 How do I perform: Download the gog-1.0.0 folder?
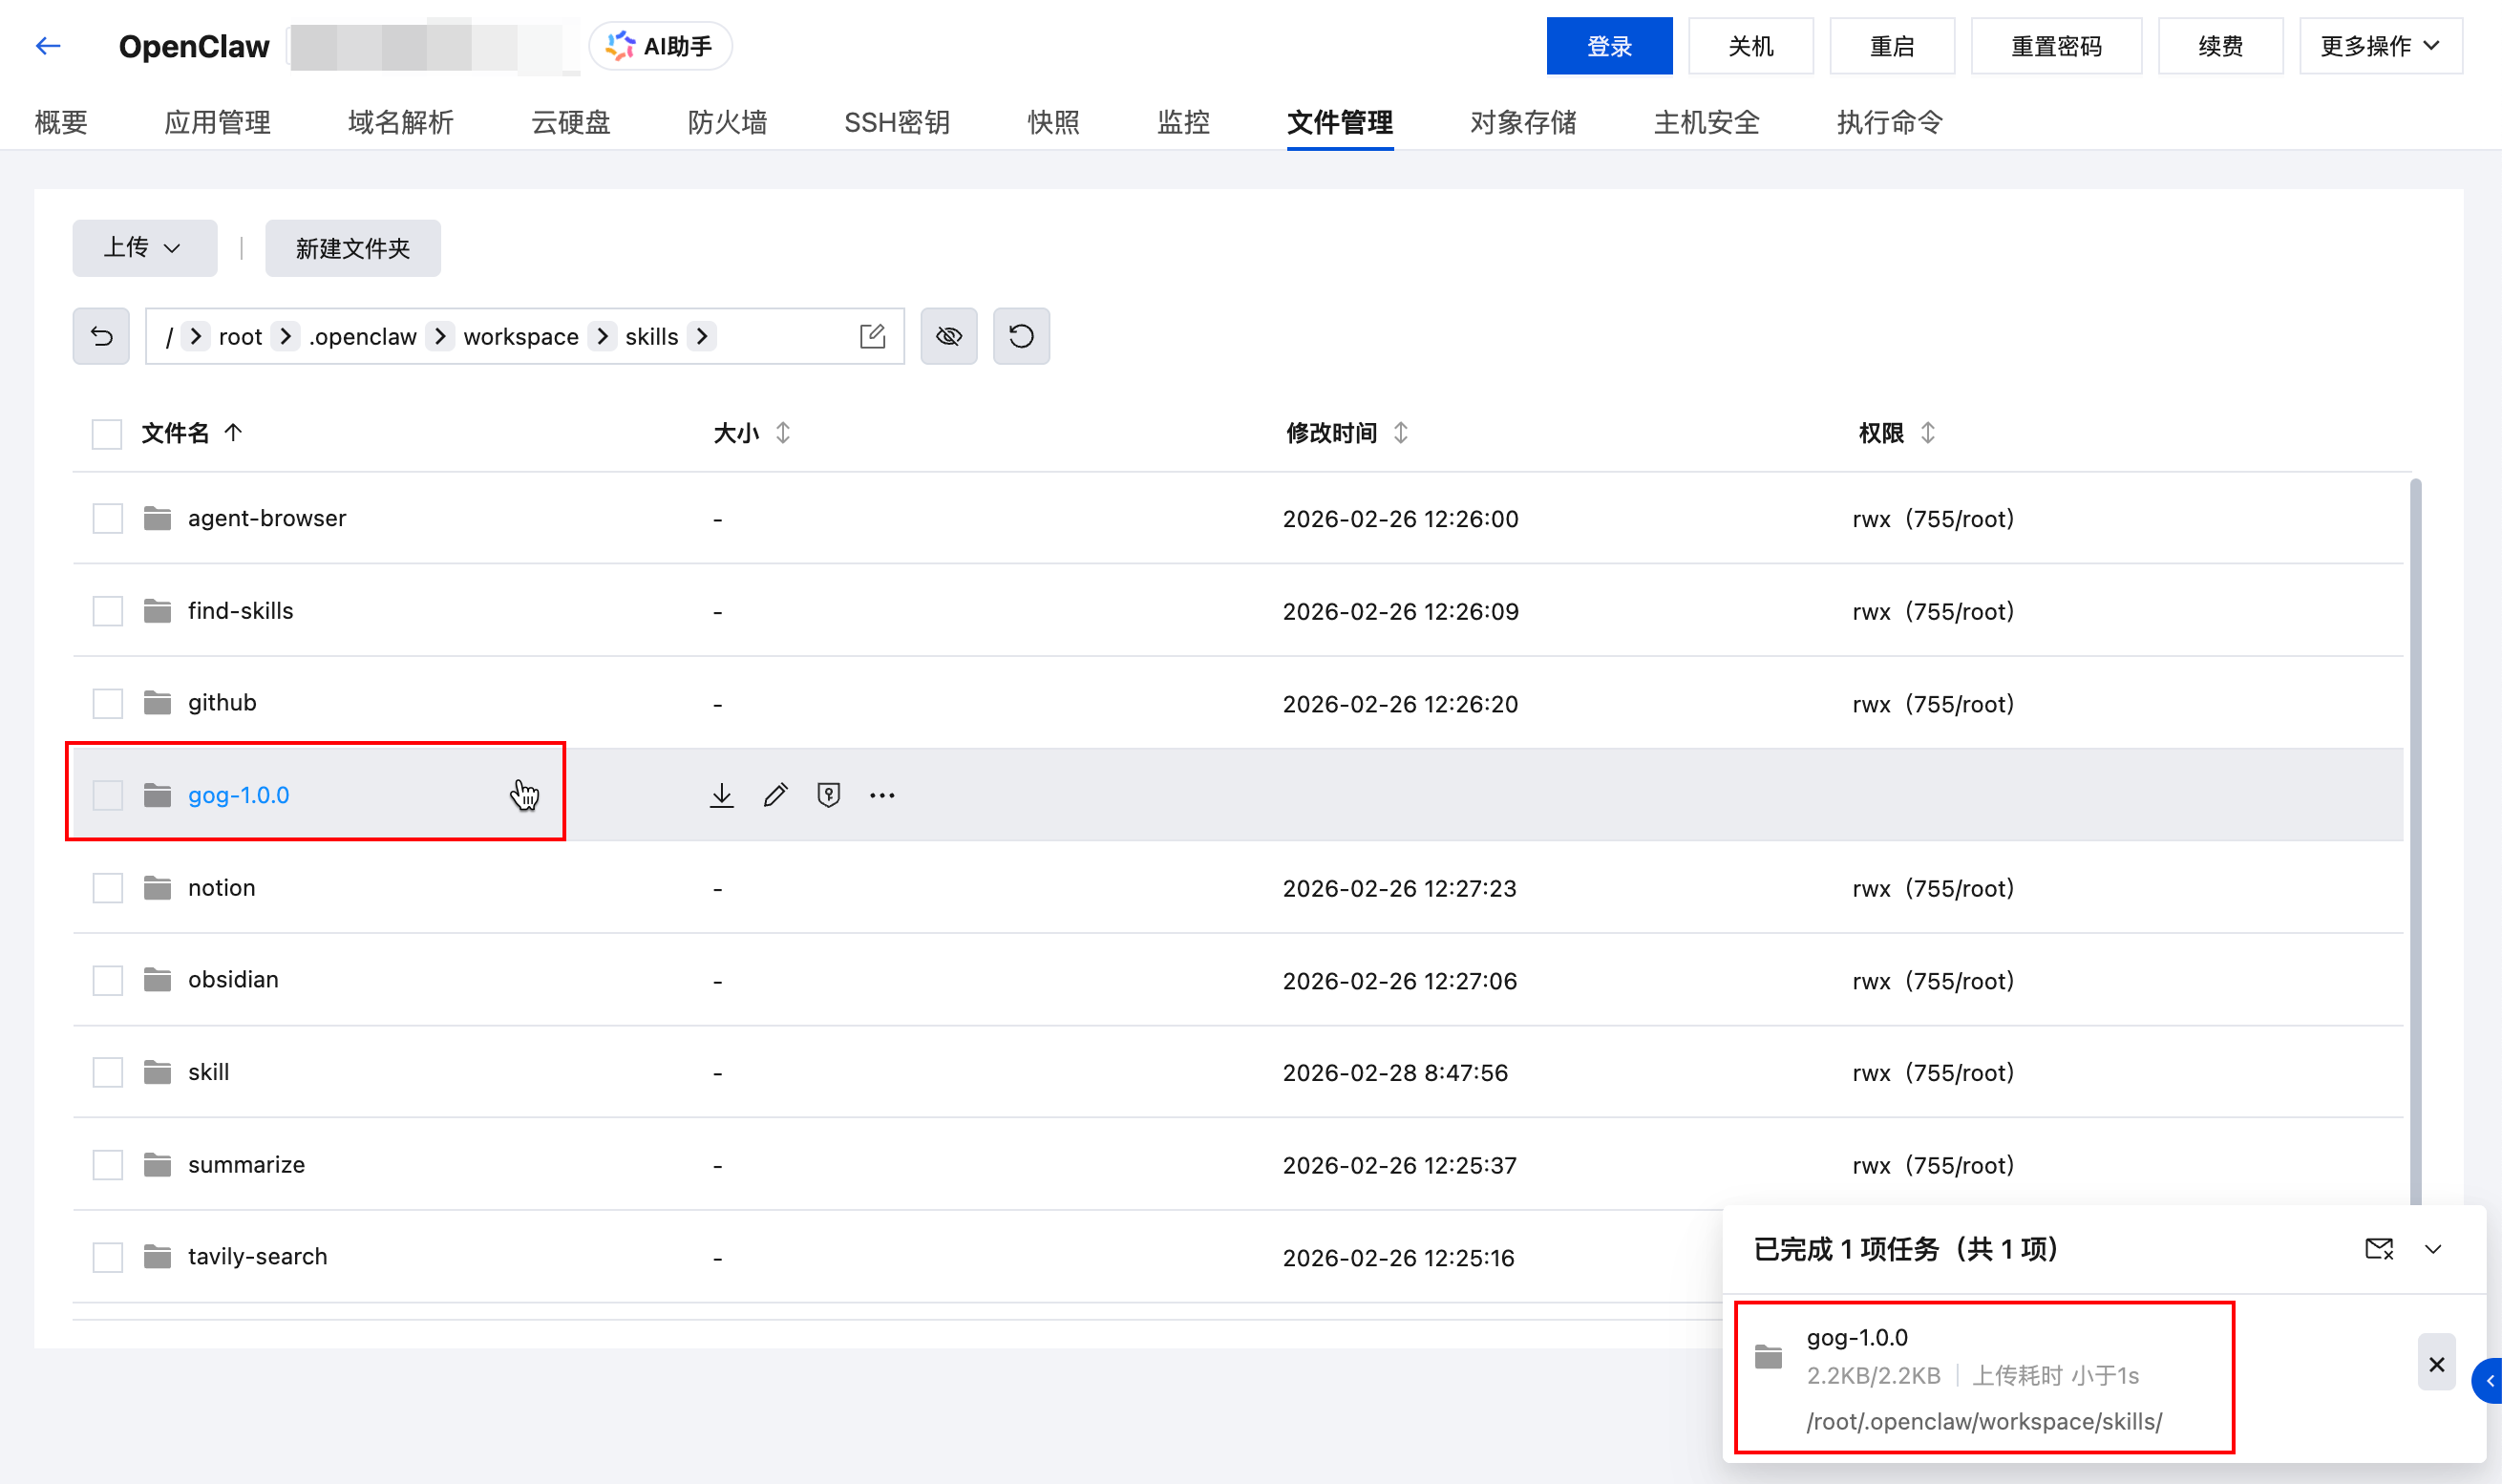click(722, 793)
